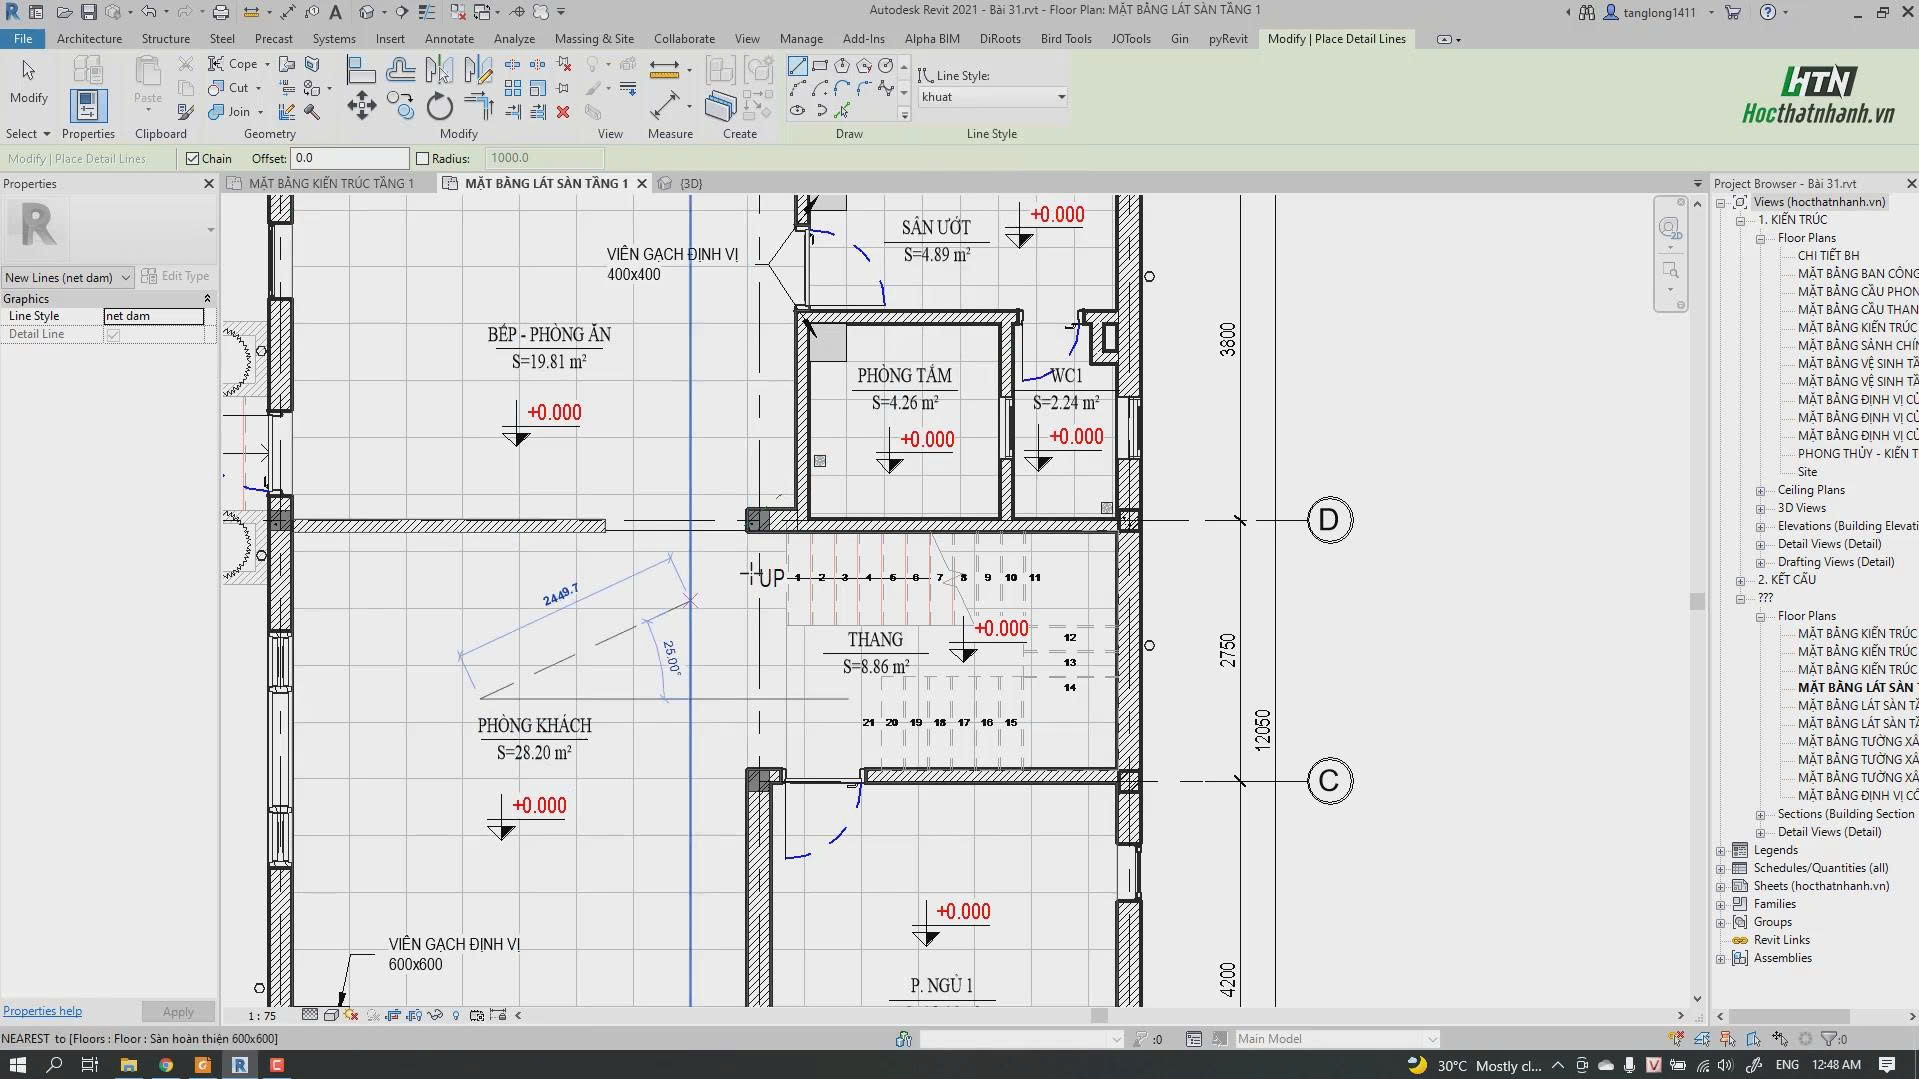Screen dimensions: 1919x1079
Task: Select the Aligned Dimension measure tool
Action: [x=664, y=106]
